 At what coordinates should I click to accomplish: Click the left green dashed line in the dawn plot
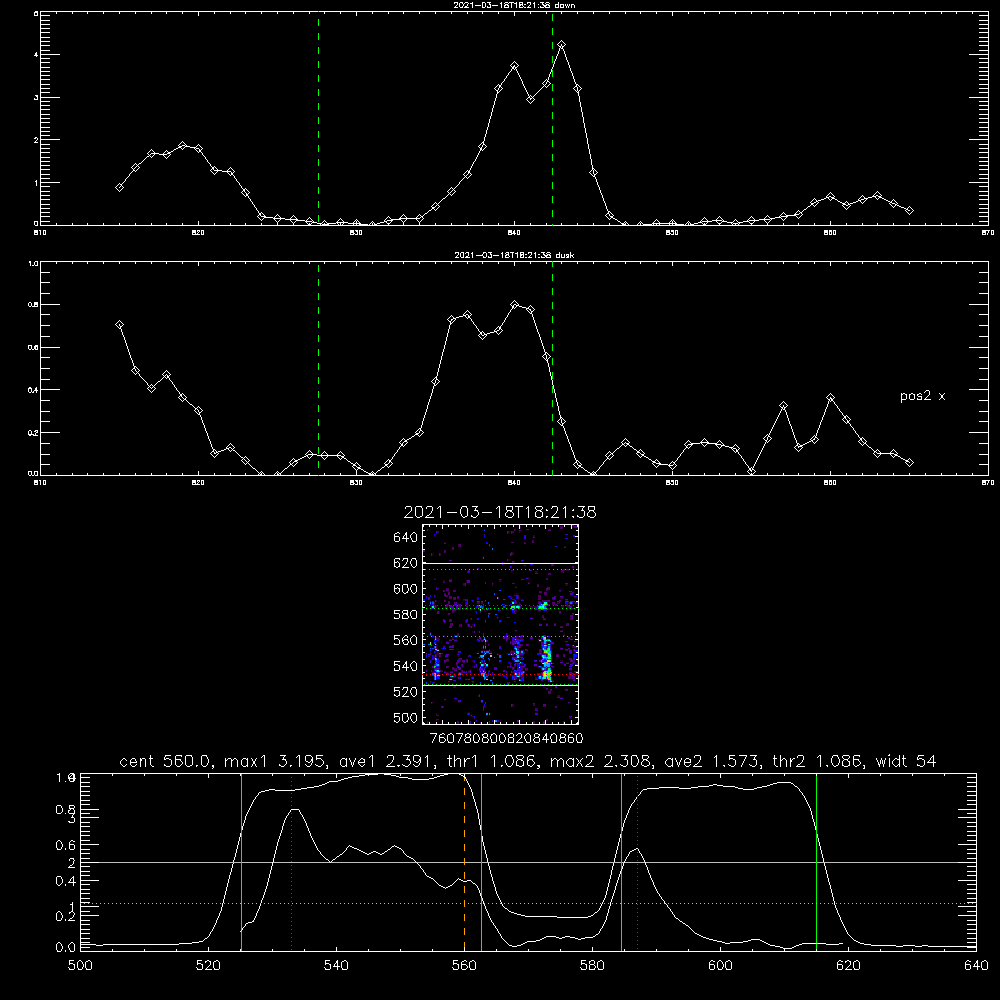click(x=318, y=118)
